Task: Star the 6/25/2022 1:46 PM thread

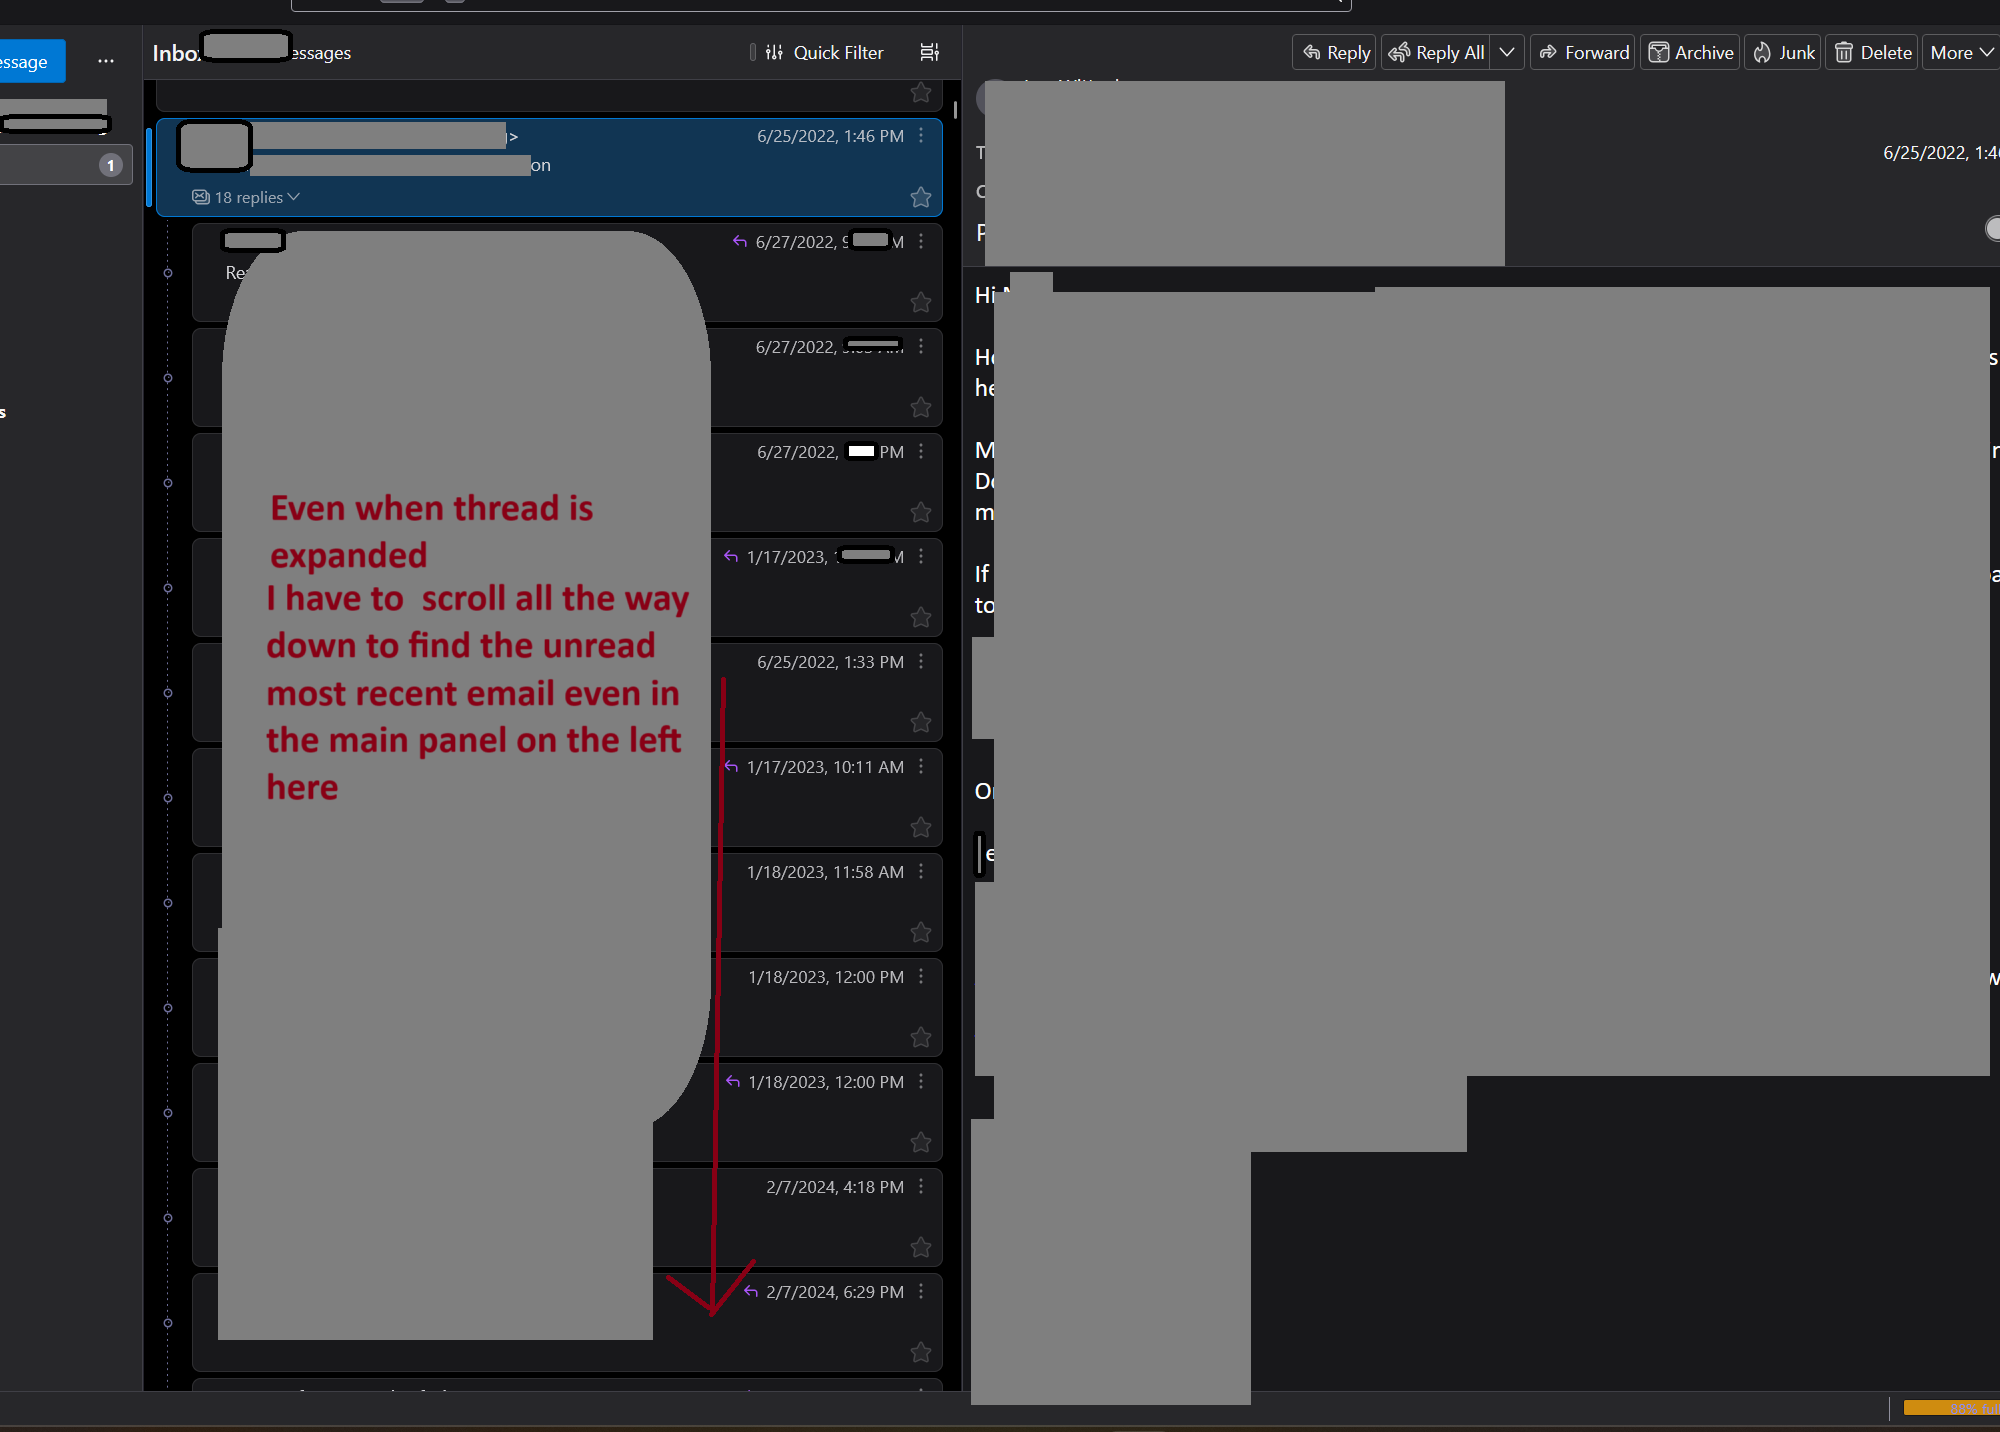Action: [x=921, y=198]
